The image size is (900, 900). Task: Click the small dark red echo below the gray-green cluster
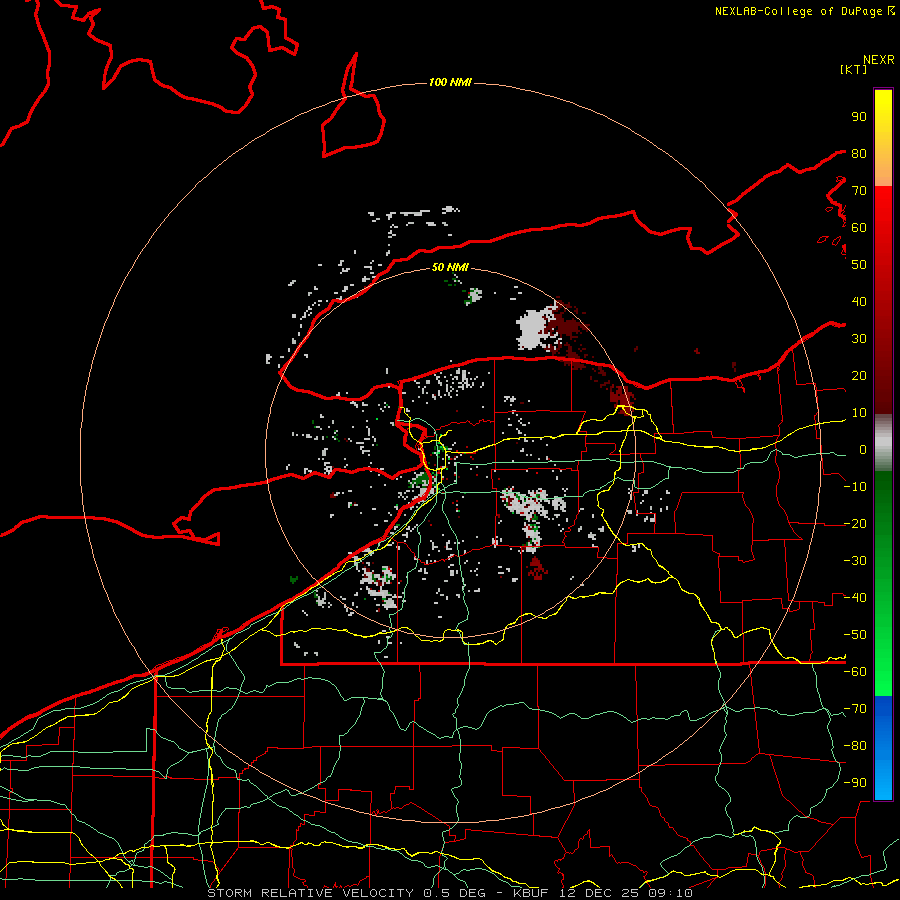[x=537, y=568]
